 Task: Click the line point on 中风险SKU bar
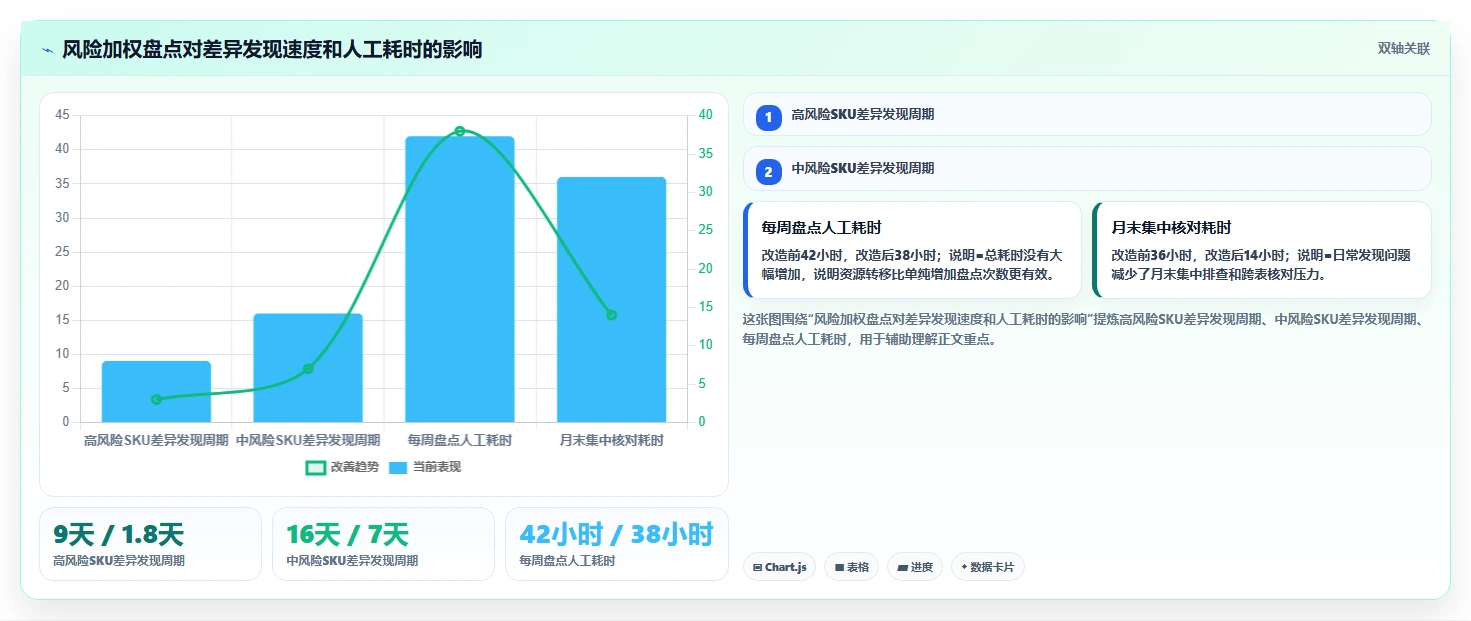pos(308,369)
